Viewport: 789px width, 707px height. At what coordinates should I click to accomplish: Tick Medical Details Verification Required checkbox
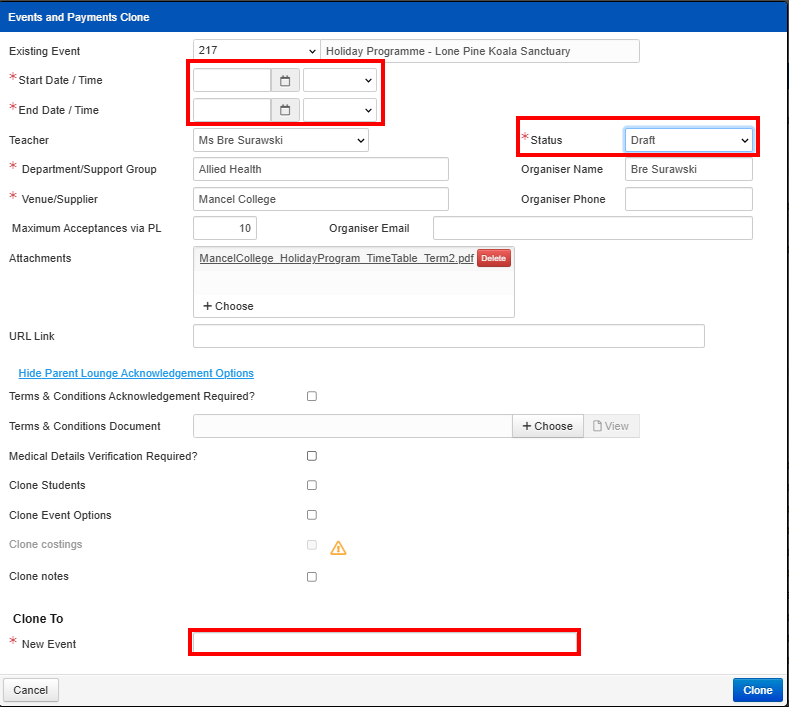tap(312, 456)
